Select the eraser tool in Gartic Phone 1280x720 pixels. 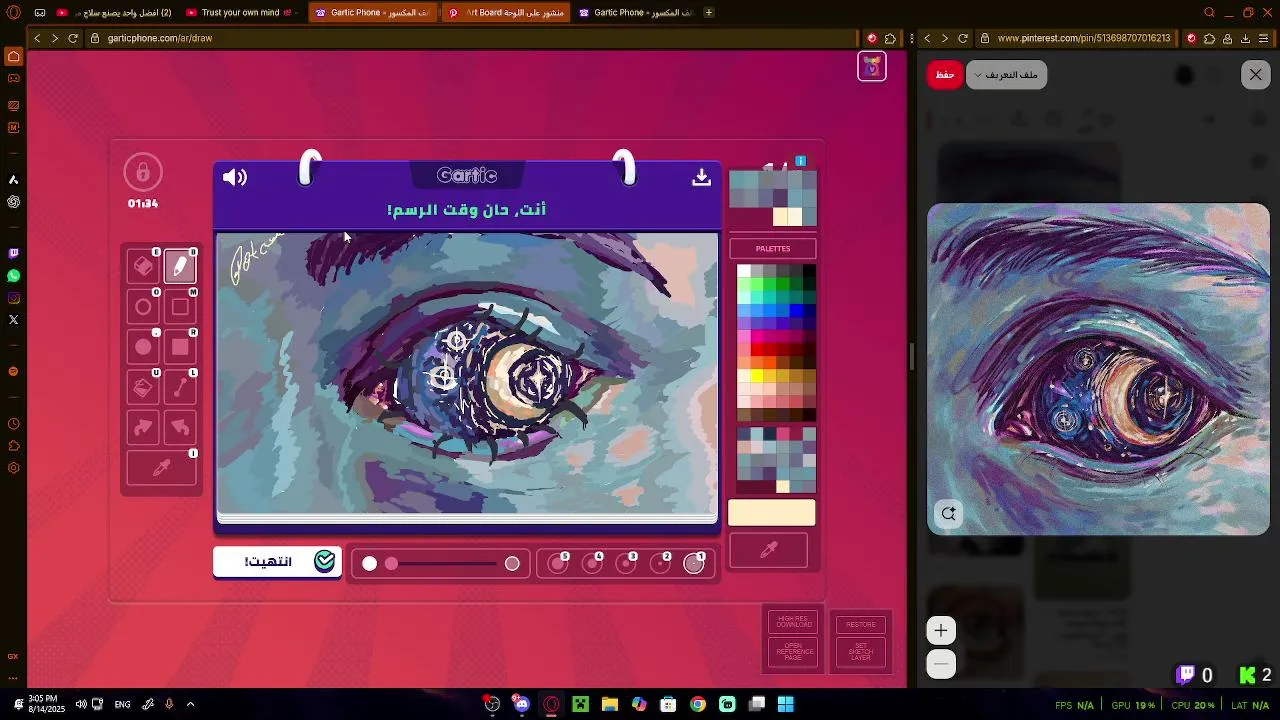tap(143, 267)
